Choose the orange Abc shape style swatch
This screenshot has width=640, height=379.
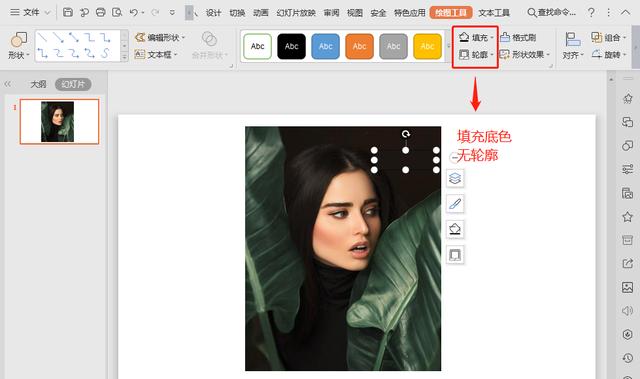[x=359, y=47]
